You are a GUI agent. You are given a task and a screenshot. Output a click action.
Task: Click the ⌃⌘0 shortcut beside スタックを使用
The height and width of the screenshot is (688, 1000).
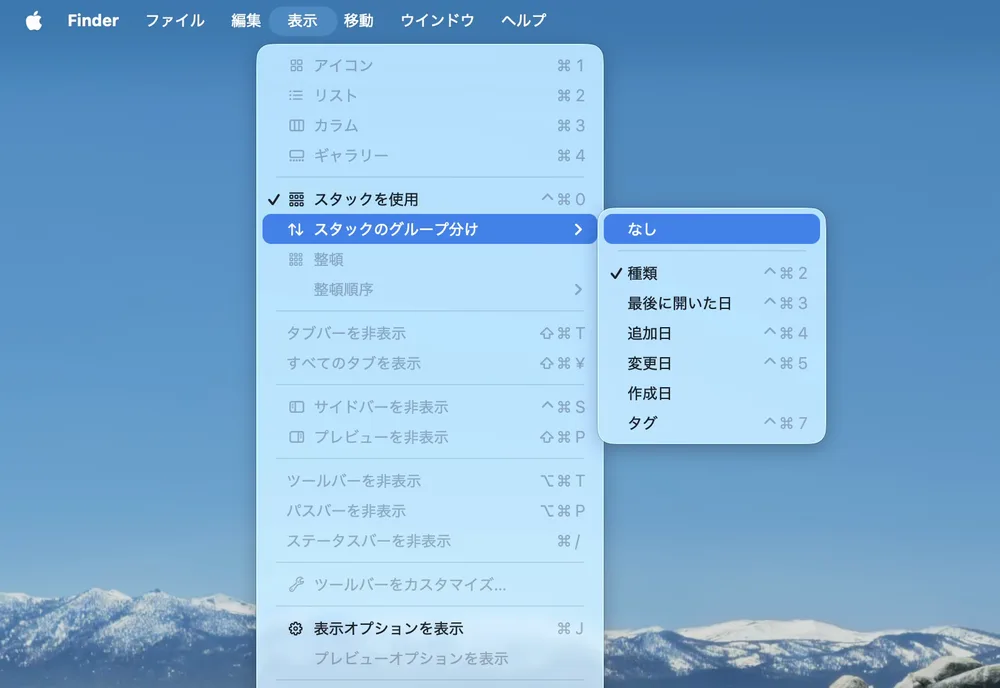[563, 200]
